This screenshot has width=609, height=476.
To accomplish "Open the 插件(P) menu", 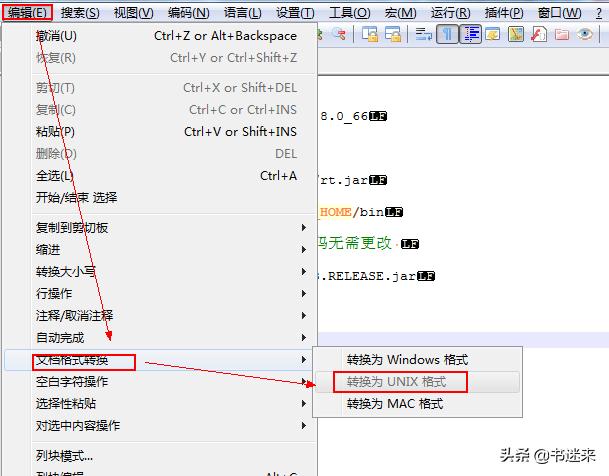I will (504, 13).
